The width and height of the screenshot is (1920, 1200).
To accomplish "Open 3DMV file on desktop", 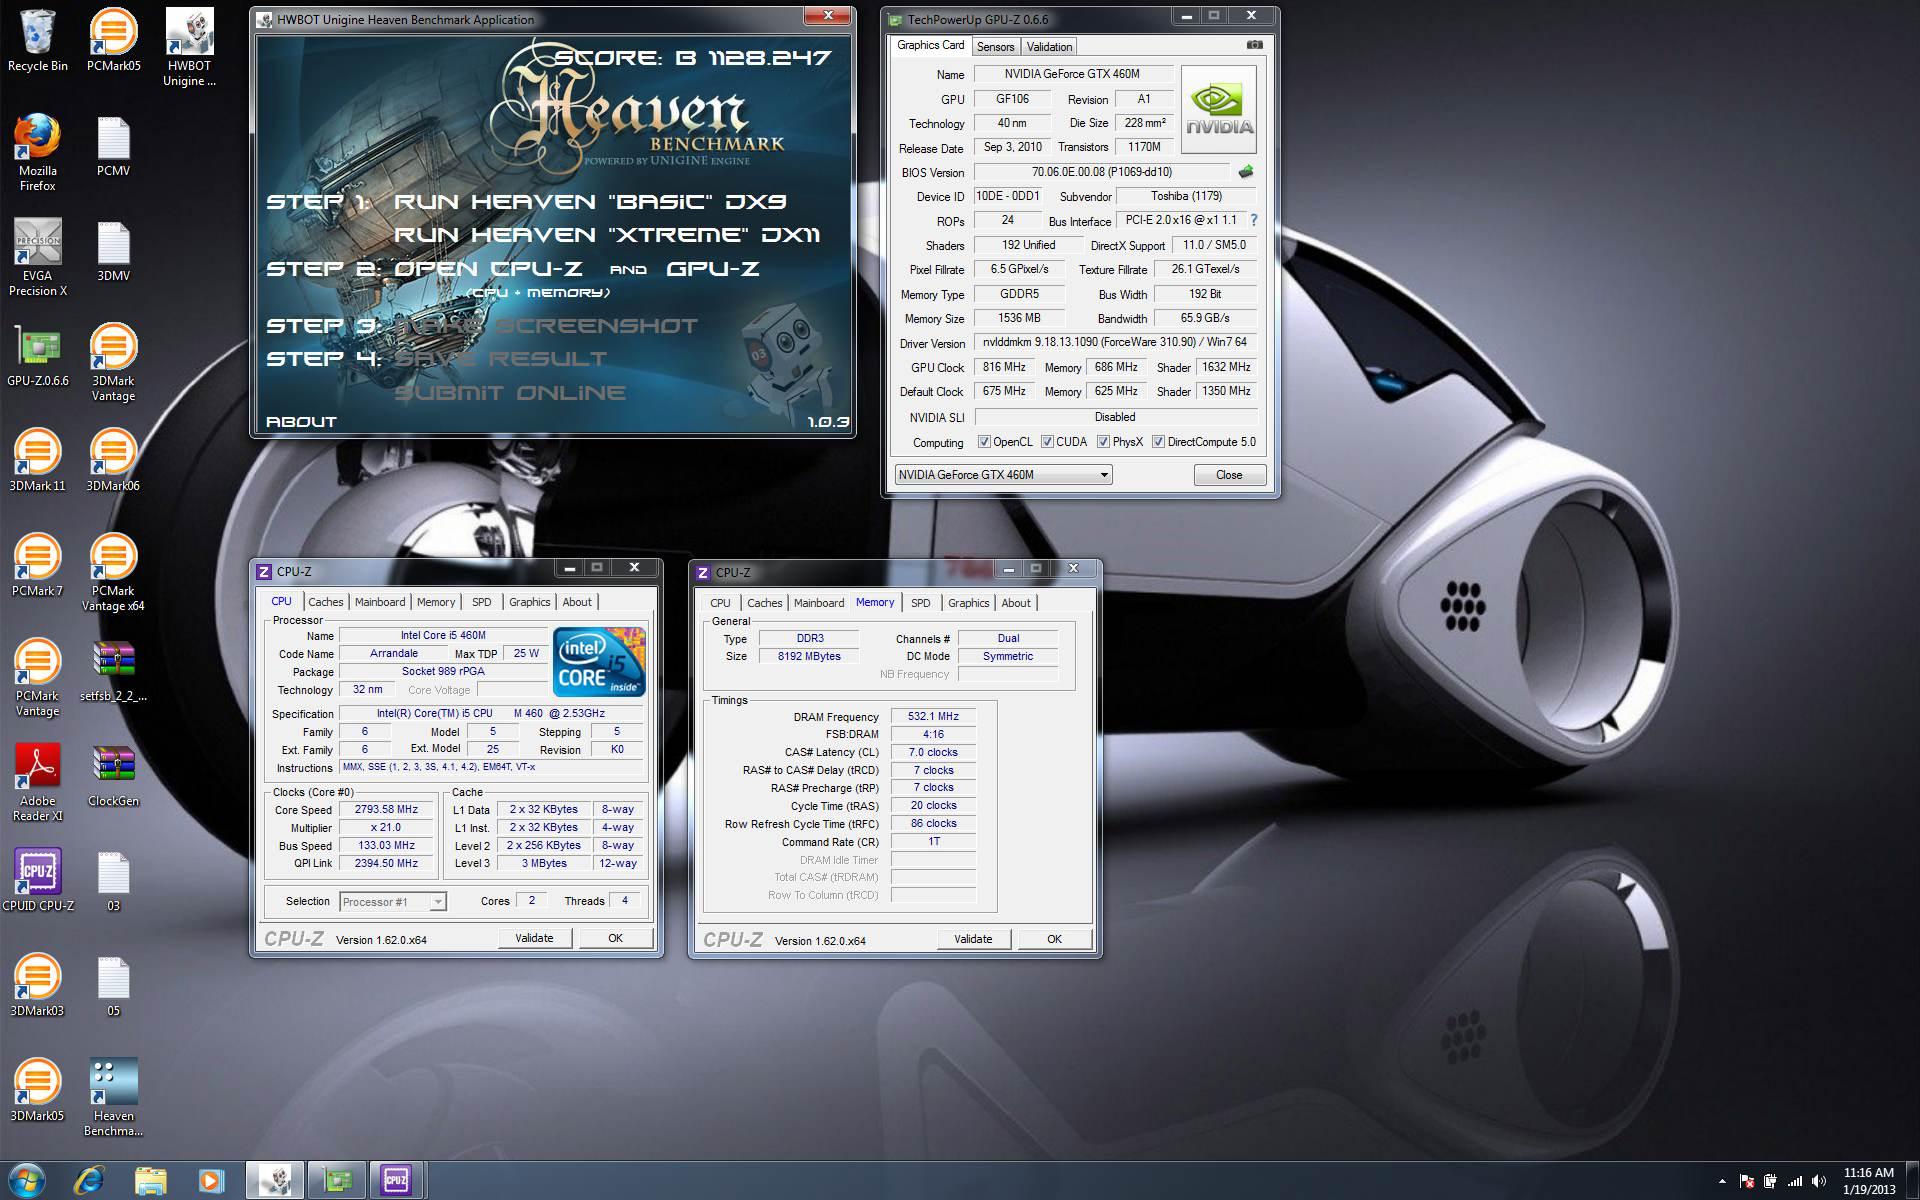I will point(113,250).
